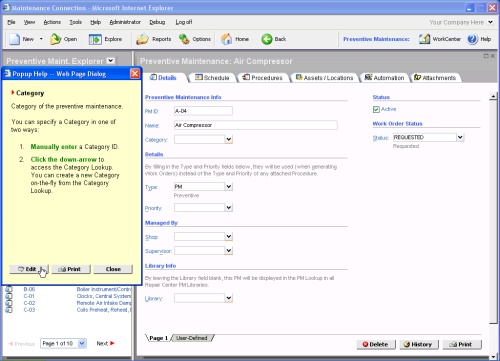Click Print button in Popup Help

point(71,269)
